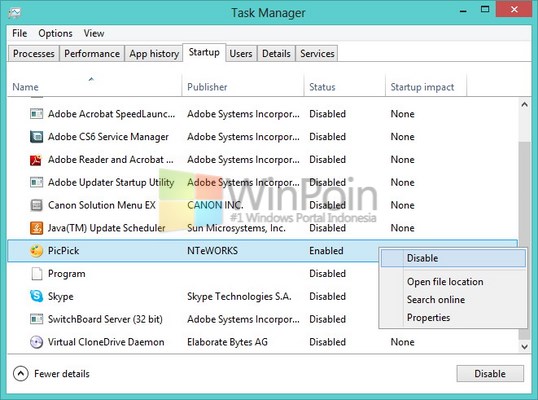
Task: Select the PicPick entry name
Action: click(63, 251)
